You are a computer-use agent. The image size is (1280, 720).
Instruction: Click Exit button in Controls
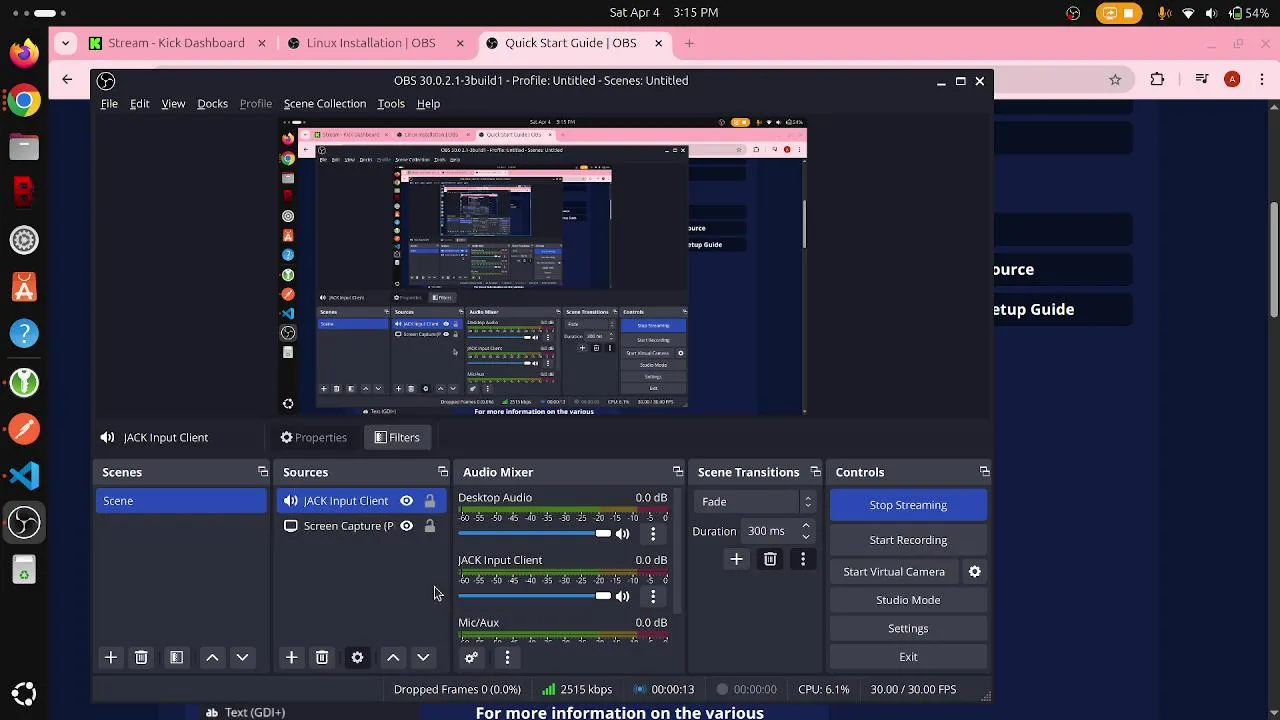908,657
